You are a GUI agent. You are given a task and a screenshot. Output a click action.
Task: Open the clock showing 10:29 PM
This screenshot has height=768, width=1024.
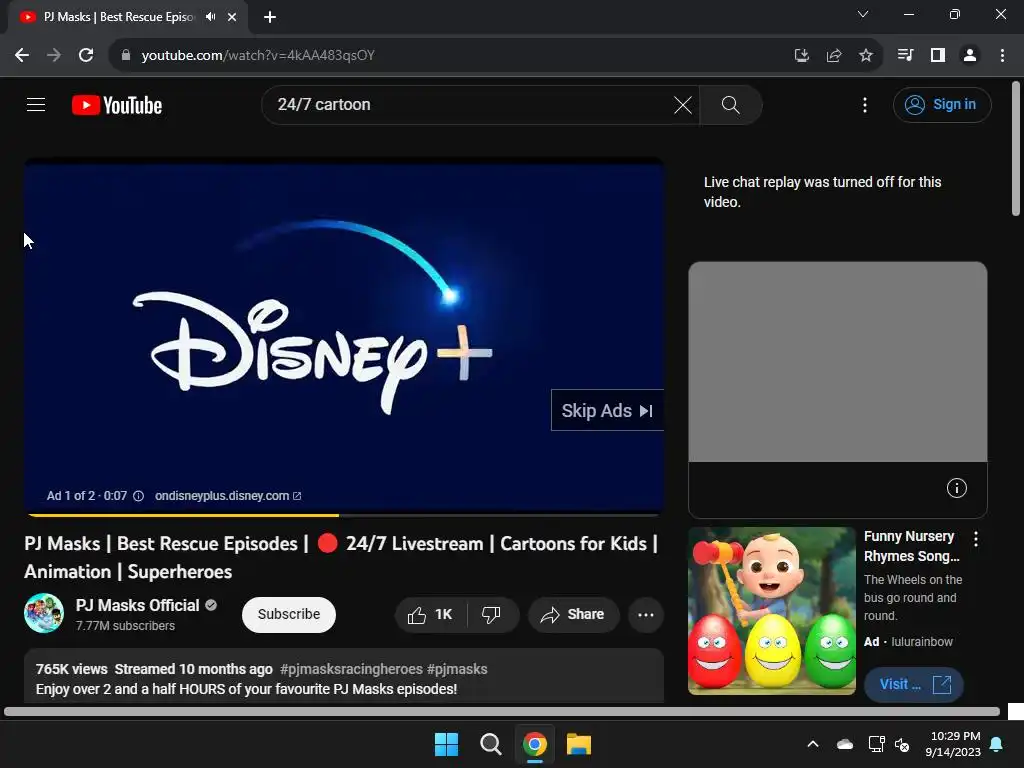[x=953, y=744]
